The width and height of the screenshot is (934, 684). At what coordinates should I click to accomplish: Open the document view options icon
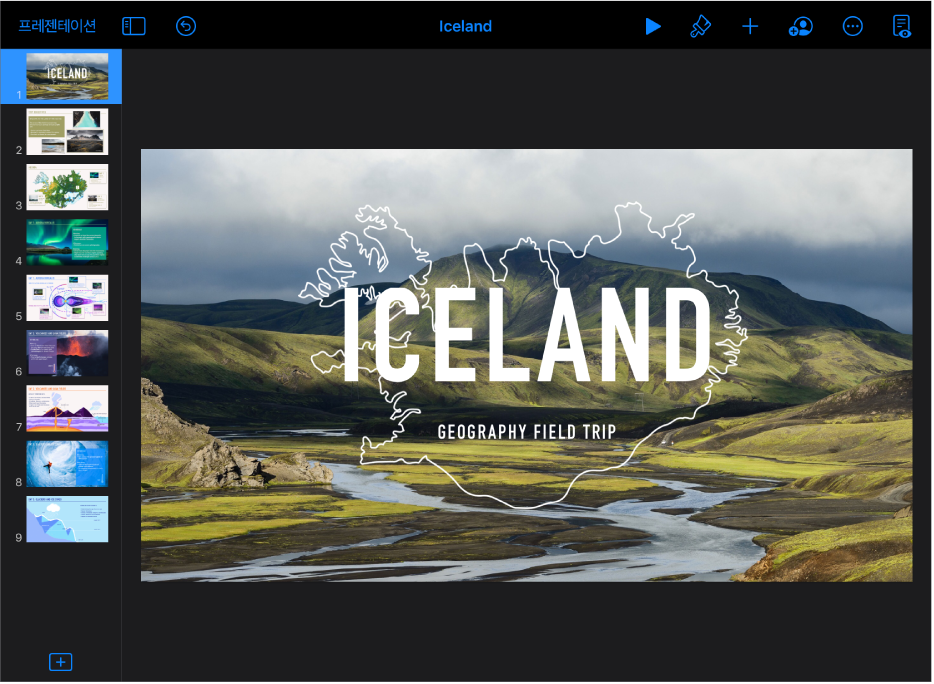902,26
